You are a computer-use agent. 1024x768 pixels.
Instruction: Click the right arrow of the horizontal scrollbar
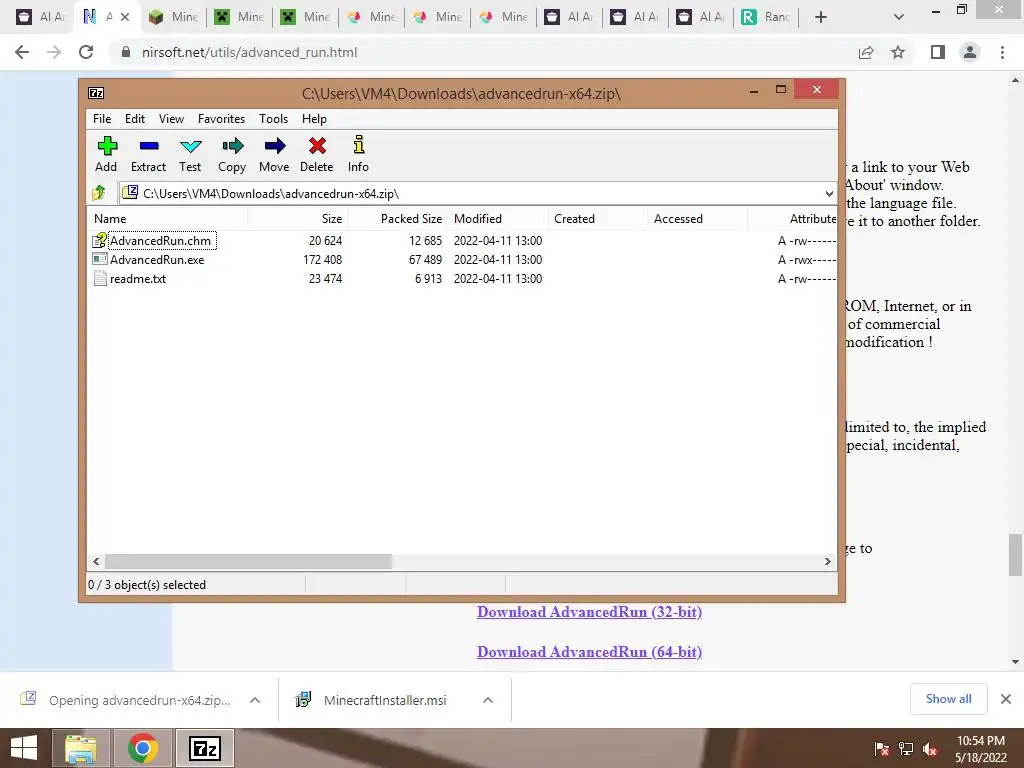[x=828, y=561]
